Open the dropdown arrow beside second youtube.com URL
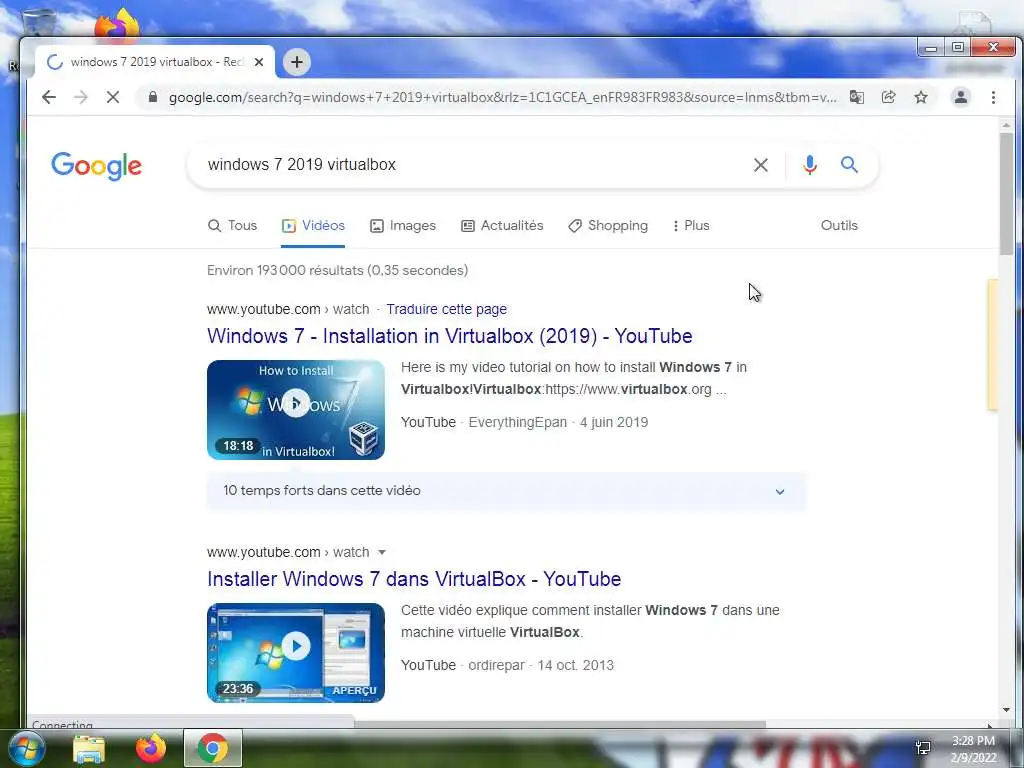 pyautogui.click(x=382, y=552)
